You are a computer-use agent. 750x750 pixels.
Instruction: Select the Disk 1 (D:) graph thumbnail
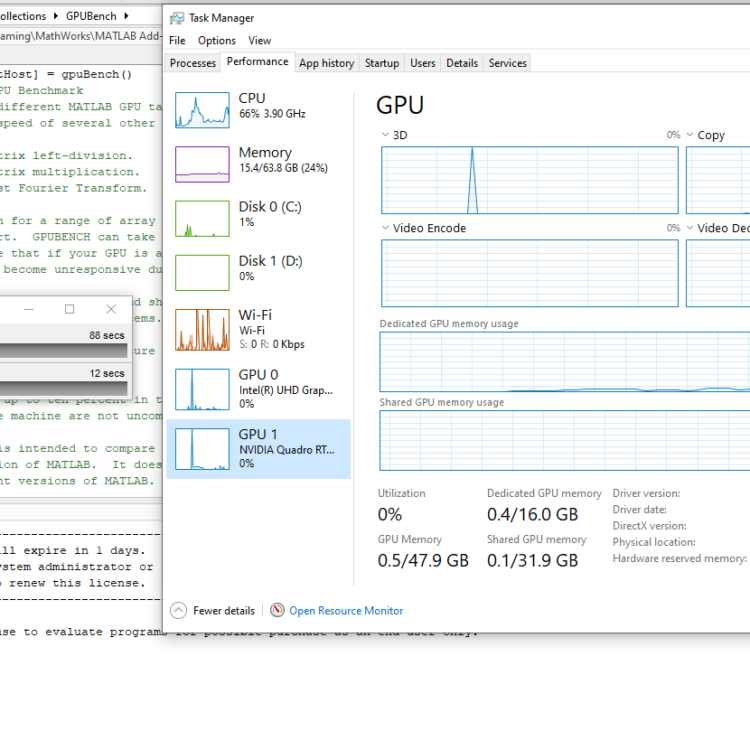point(202,272)
